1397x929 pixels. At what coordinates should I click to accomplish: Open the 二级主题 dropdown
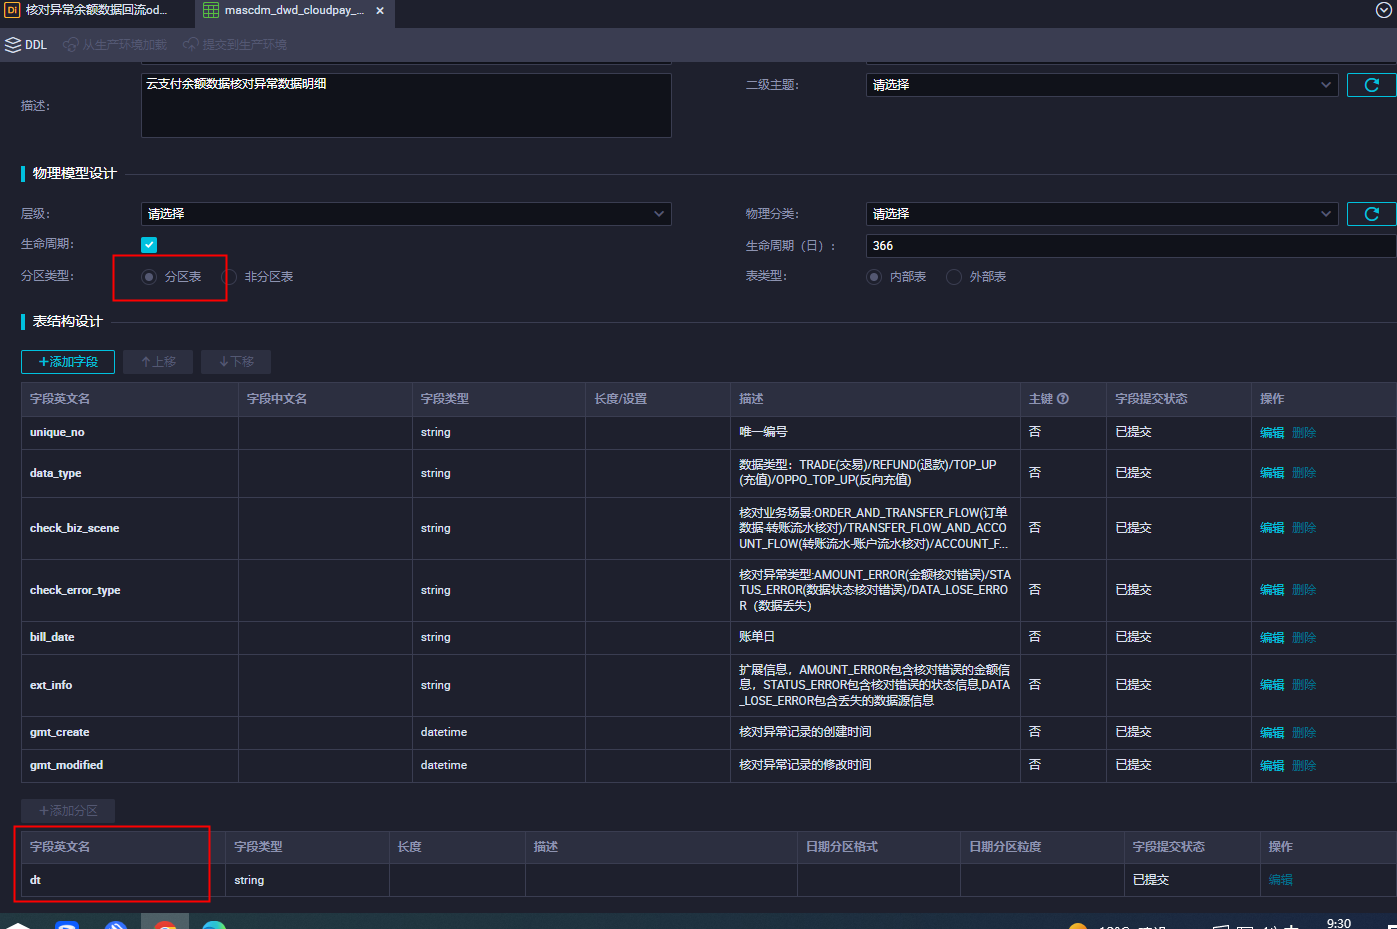(1102, 85)
